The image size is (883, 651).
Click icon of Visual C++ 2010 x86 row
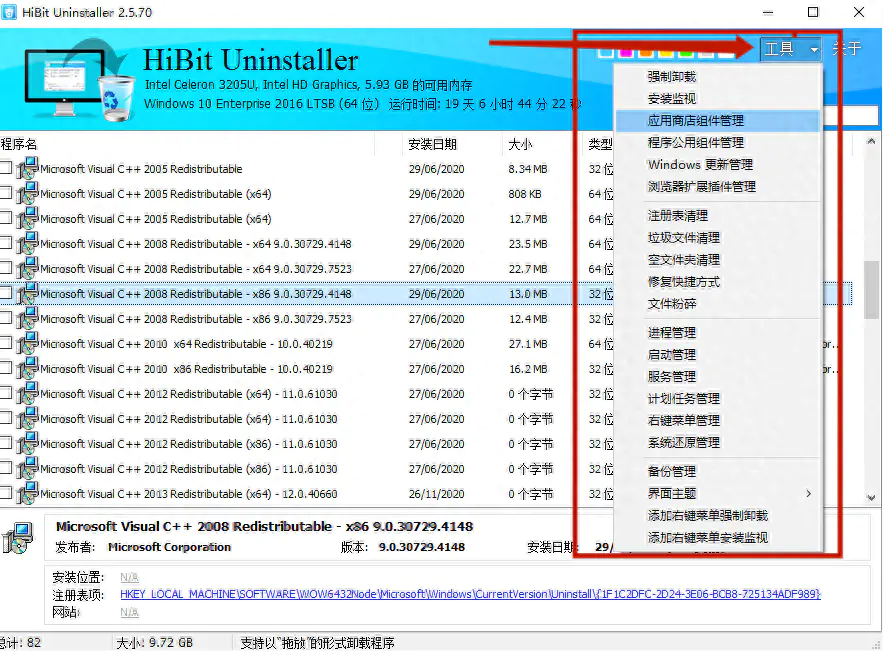[28, 369]
